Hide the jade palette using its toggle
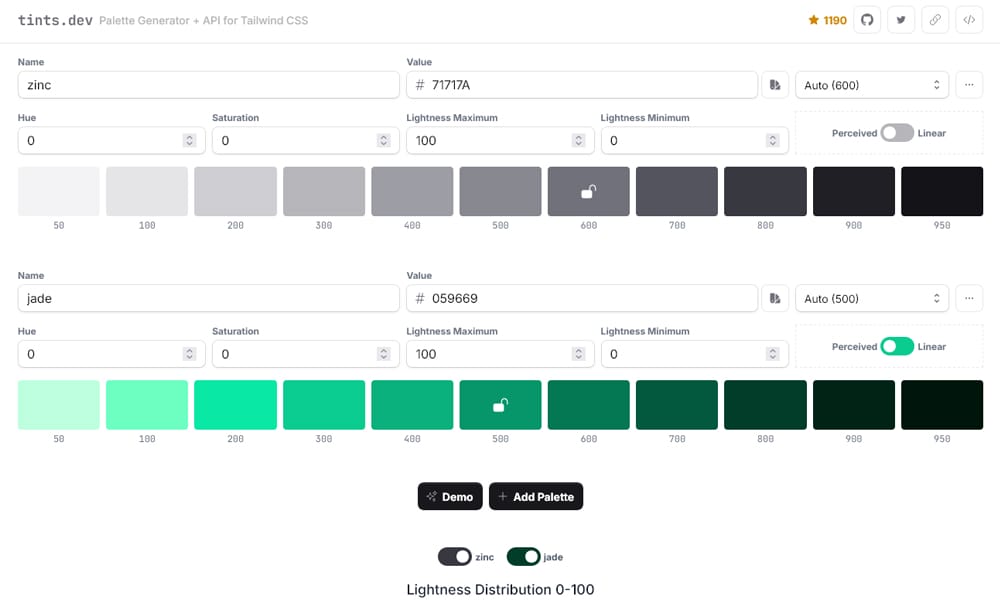Image resolution: width=1000 pixels, height=600 pixels. pyautogui.click(x=524, y=557)
